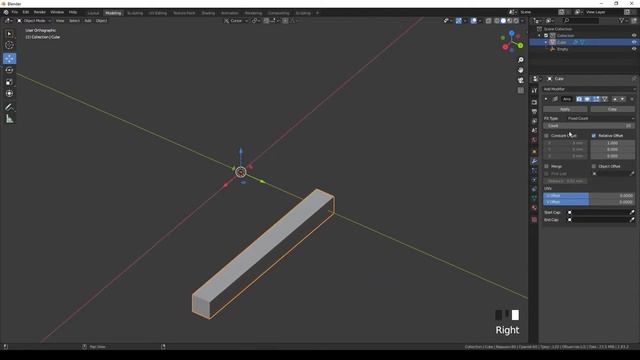Open the Output properties tab

click(534, 111)
